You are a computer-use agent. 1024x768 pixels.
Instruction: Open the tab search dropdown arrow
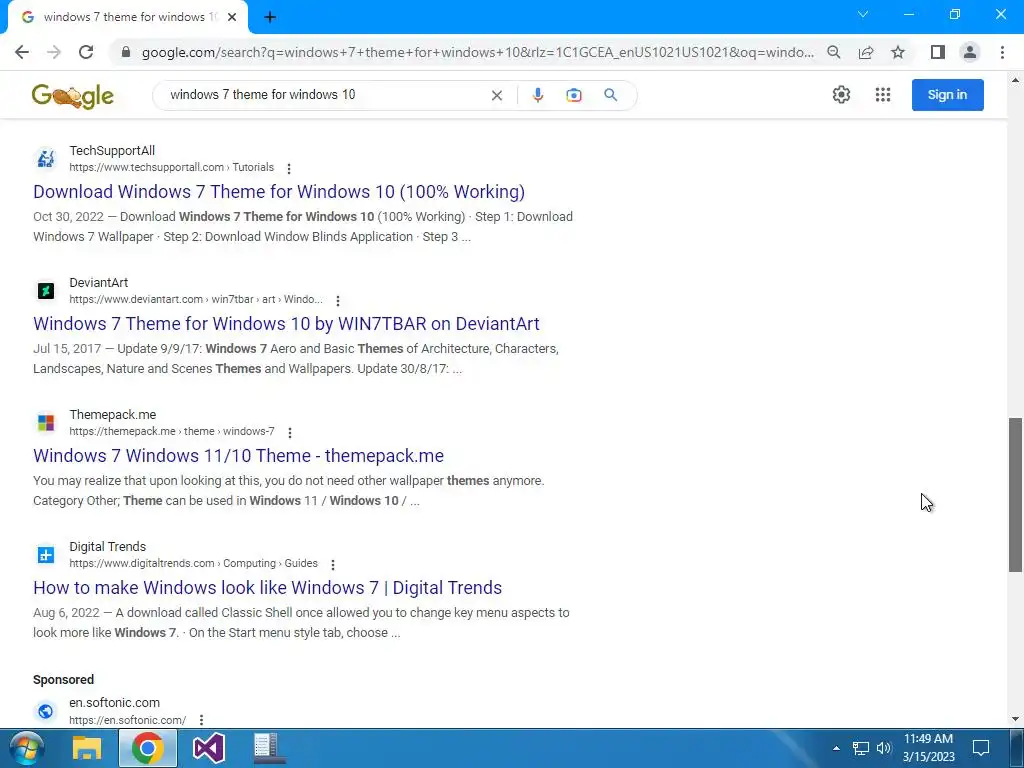pos(863,14)
